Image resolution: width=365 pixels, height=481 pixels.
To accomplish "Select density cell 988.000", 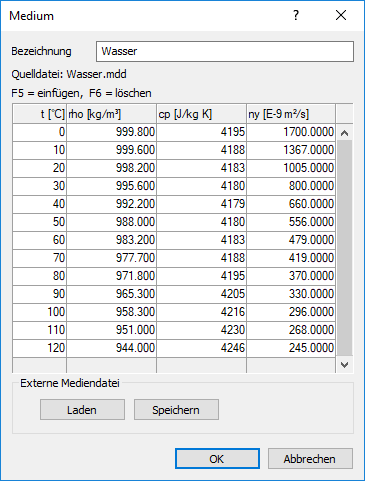I will click(x=112, y=222).
